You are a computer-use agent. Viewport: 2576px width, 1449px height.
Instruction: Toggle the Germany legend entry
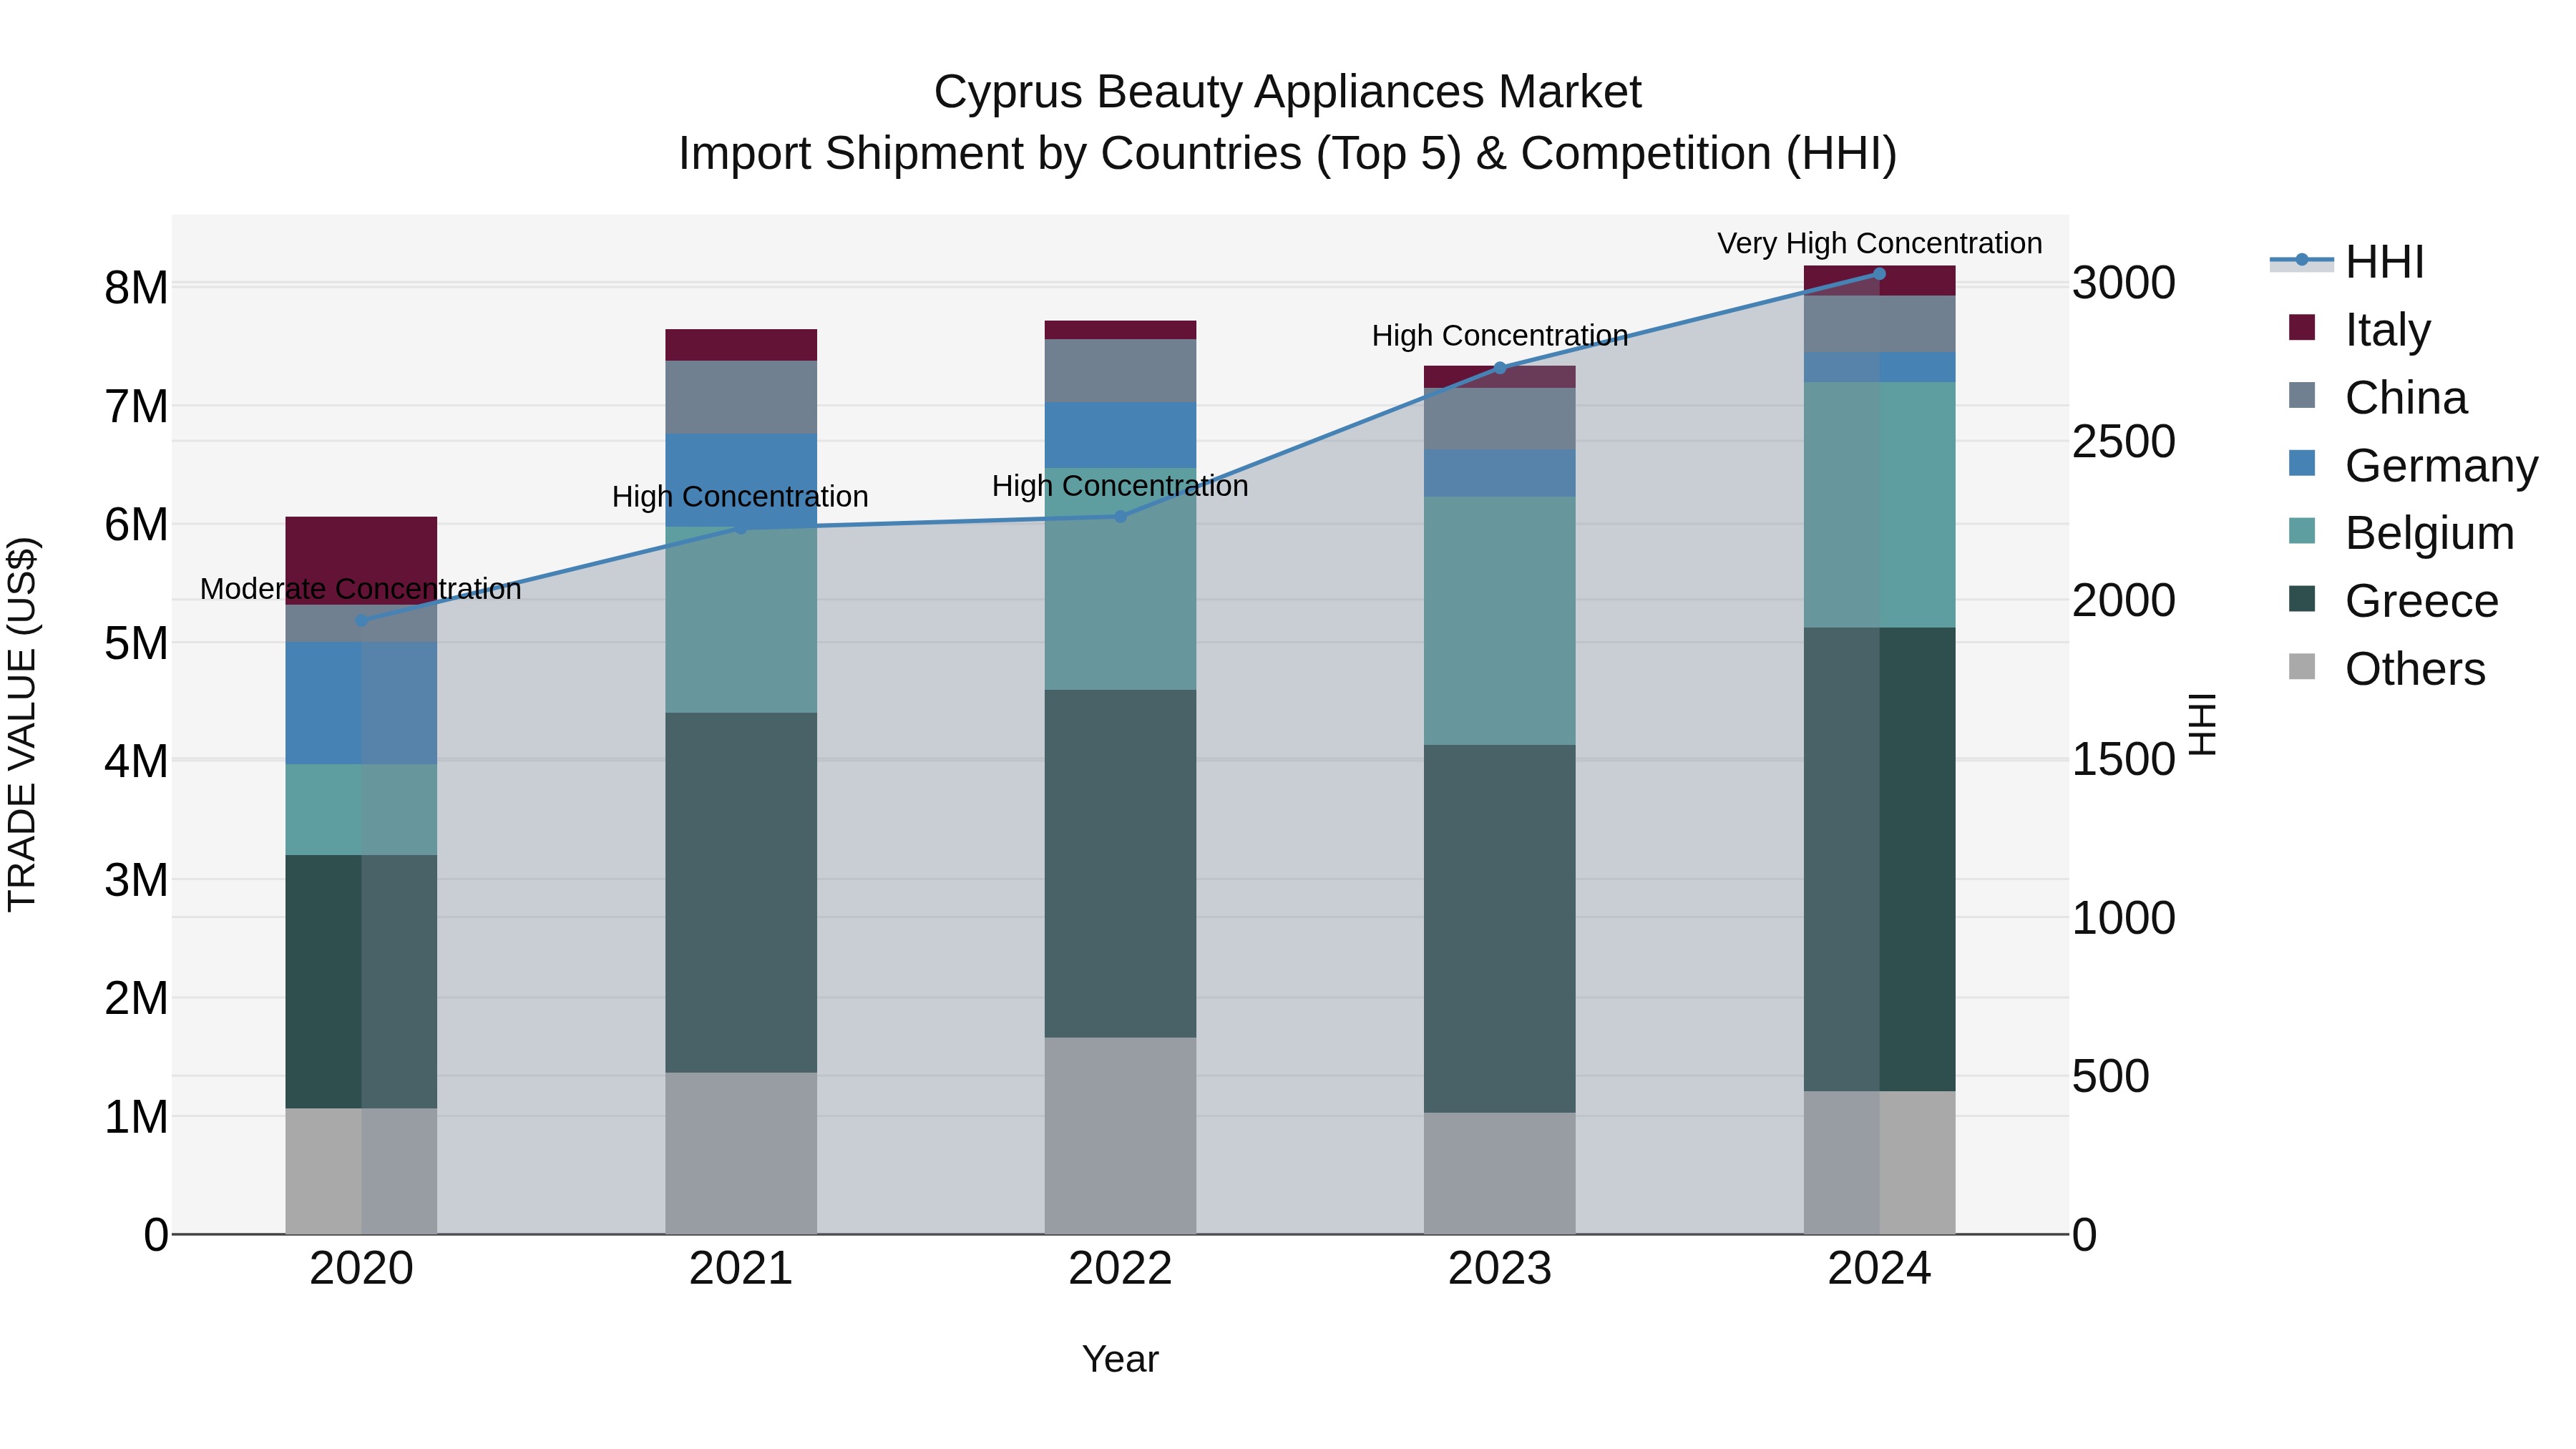coord(2412,465)
